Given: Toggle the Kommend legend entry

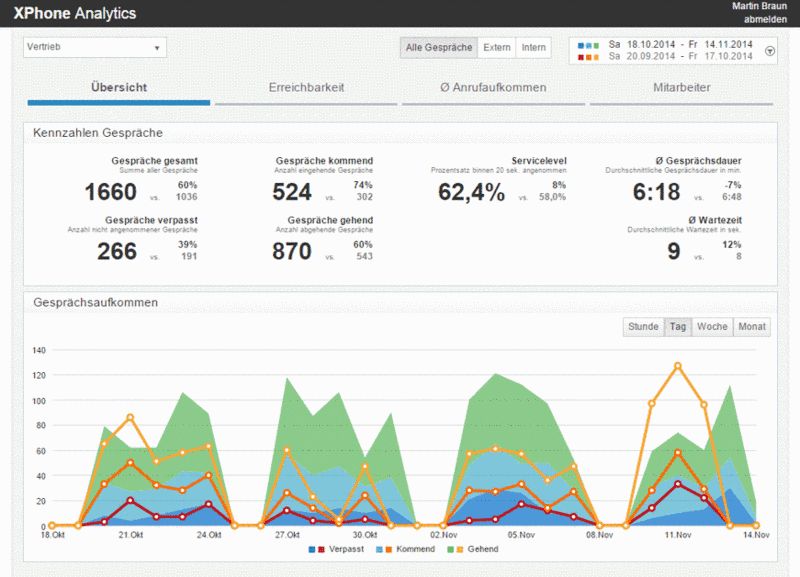Looking at the screenshot, I should click(406, 549).
